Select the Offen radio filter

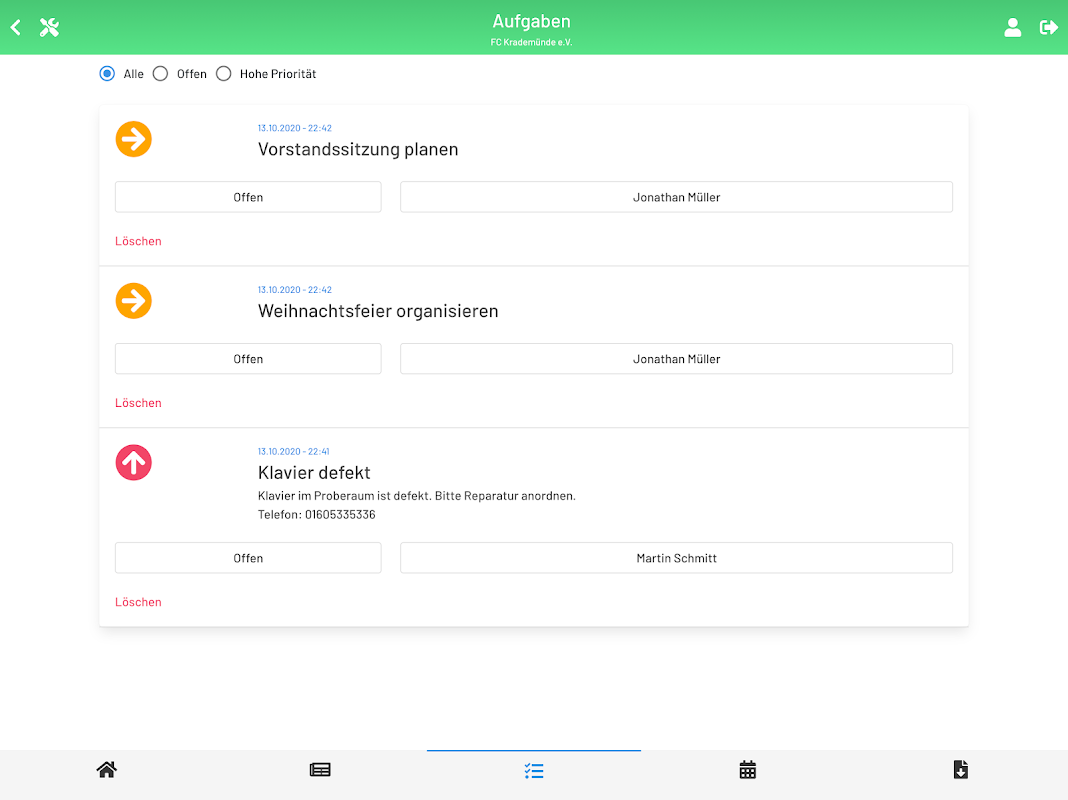click(x=160, y=74)
